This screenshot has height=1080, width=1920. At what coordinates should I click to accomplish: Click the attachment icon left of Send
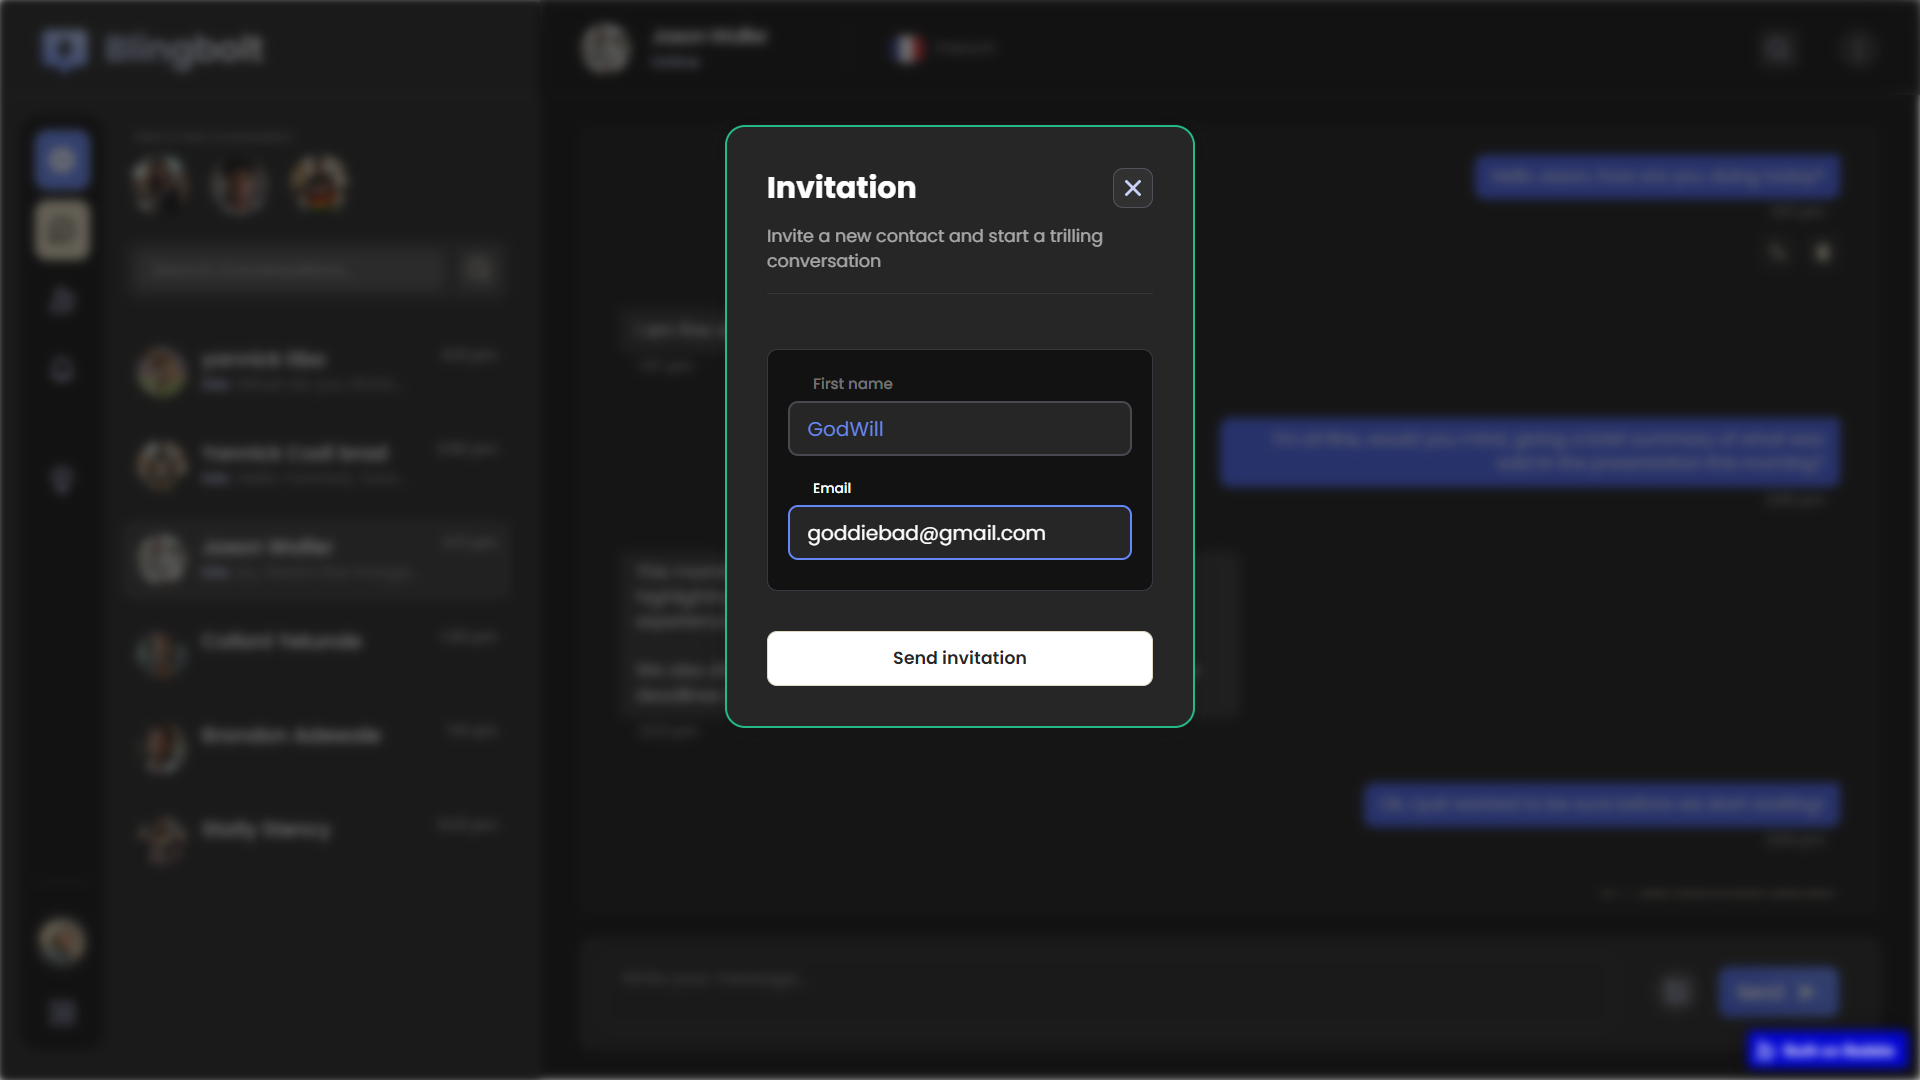click(x=1677, y=991)
